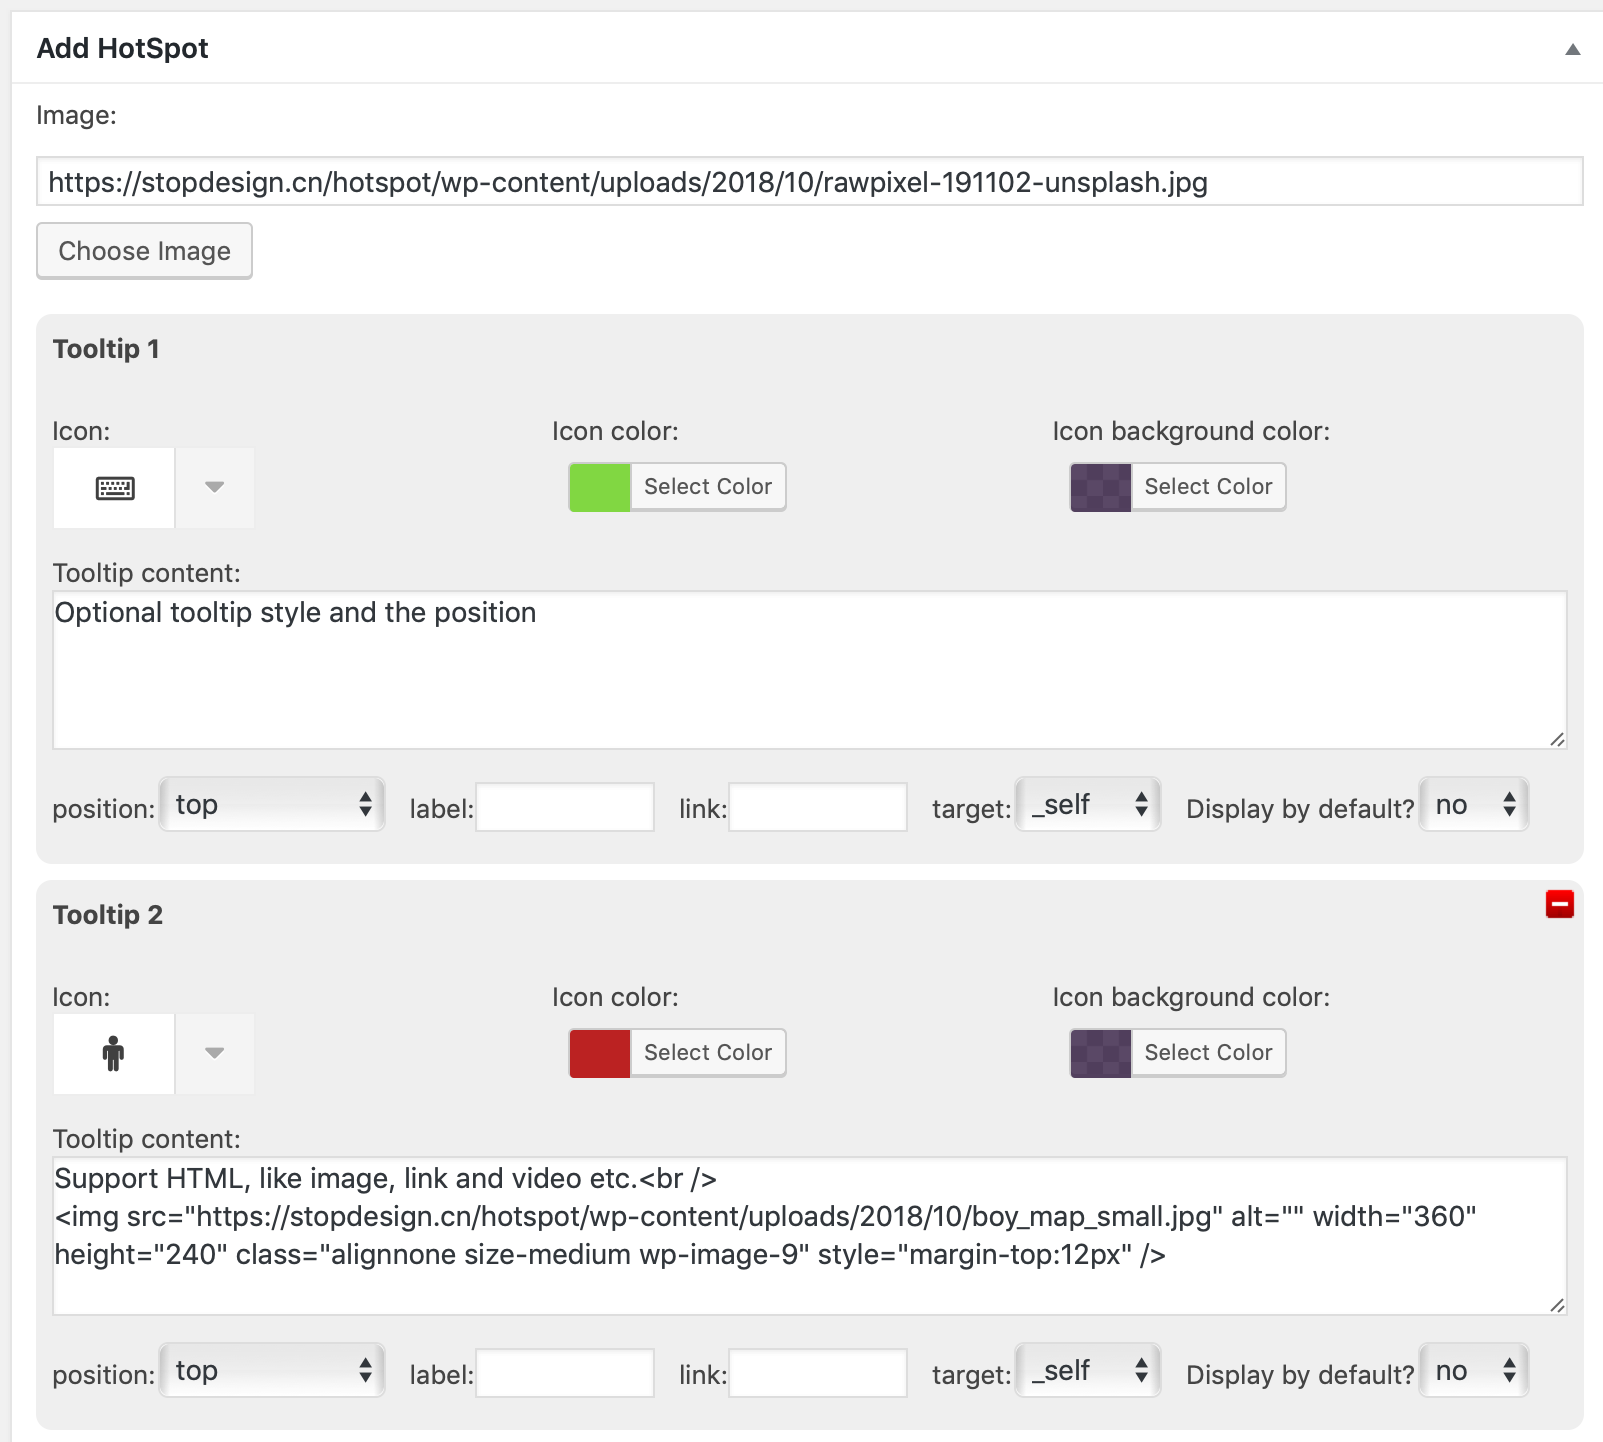Click the Tooltip 2 heading text
Screen dimensions: 1603x1442
[107, 915]
